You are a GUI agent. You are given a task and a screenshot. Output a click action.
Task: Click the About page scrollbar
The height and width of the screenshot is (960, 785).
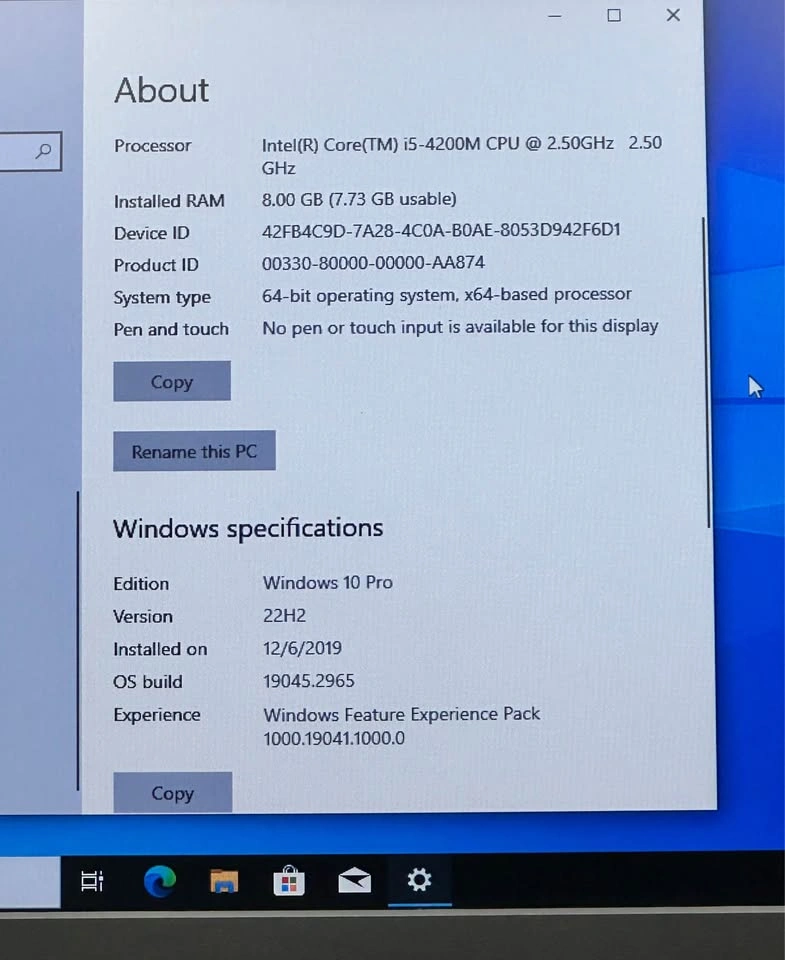pyautogui.click(x=708, y=372)
